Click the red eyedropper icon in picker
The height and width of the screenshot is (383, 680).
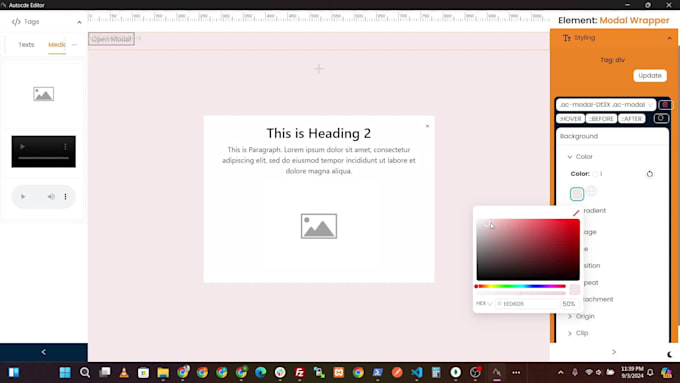point(576,213)
